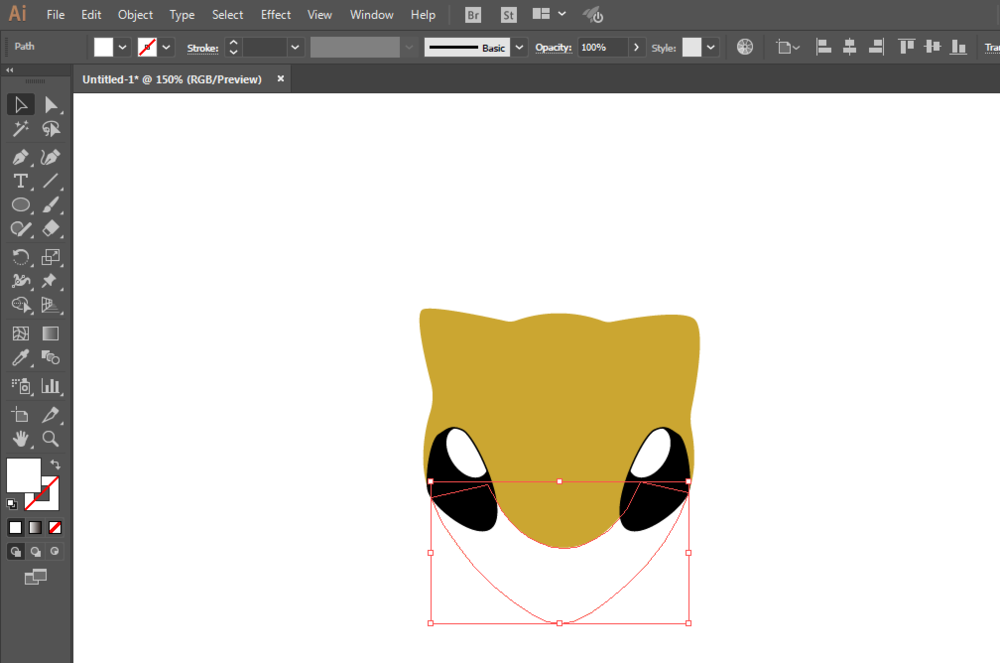Choose the Ellipse shape tool

coord(20,205)
